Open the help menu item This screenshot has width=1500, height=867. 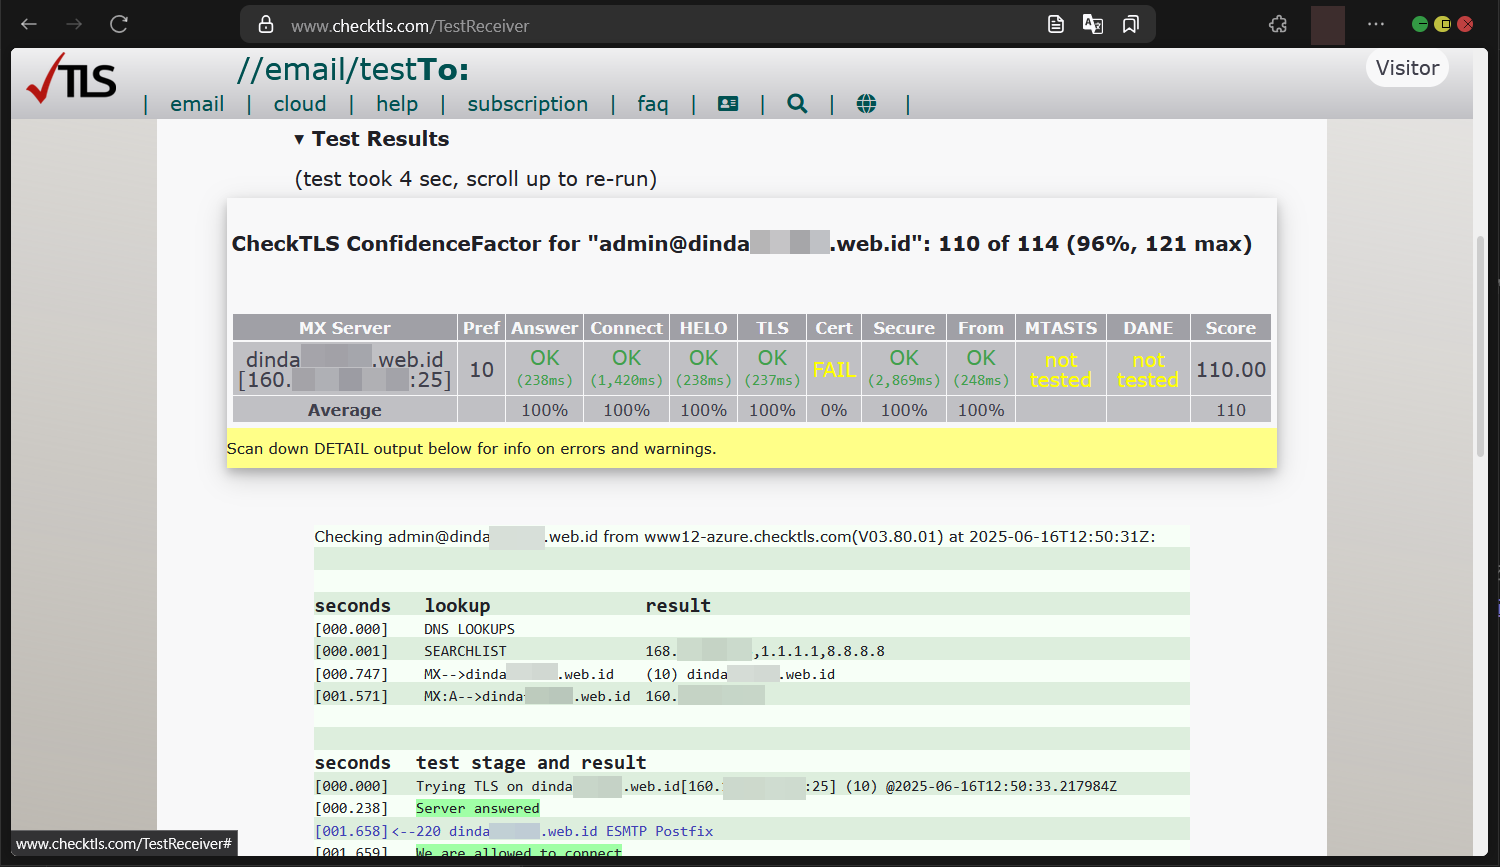click(x=397, y=104)
